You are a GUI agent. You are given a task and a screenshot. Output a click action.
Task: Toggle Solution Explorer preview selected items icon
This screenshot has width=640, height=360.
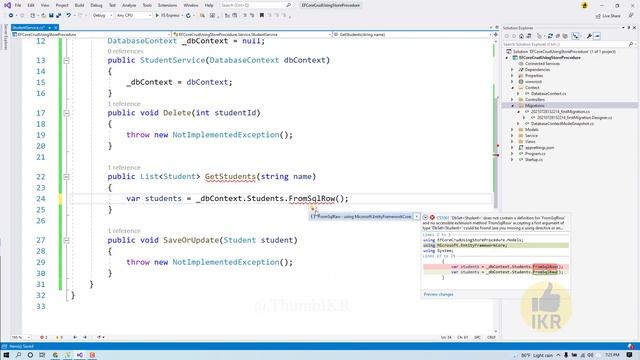597,36
